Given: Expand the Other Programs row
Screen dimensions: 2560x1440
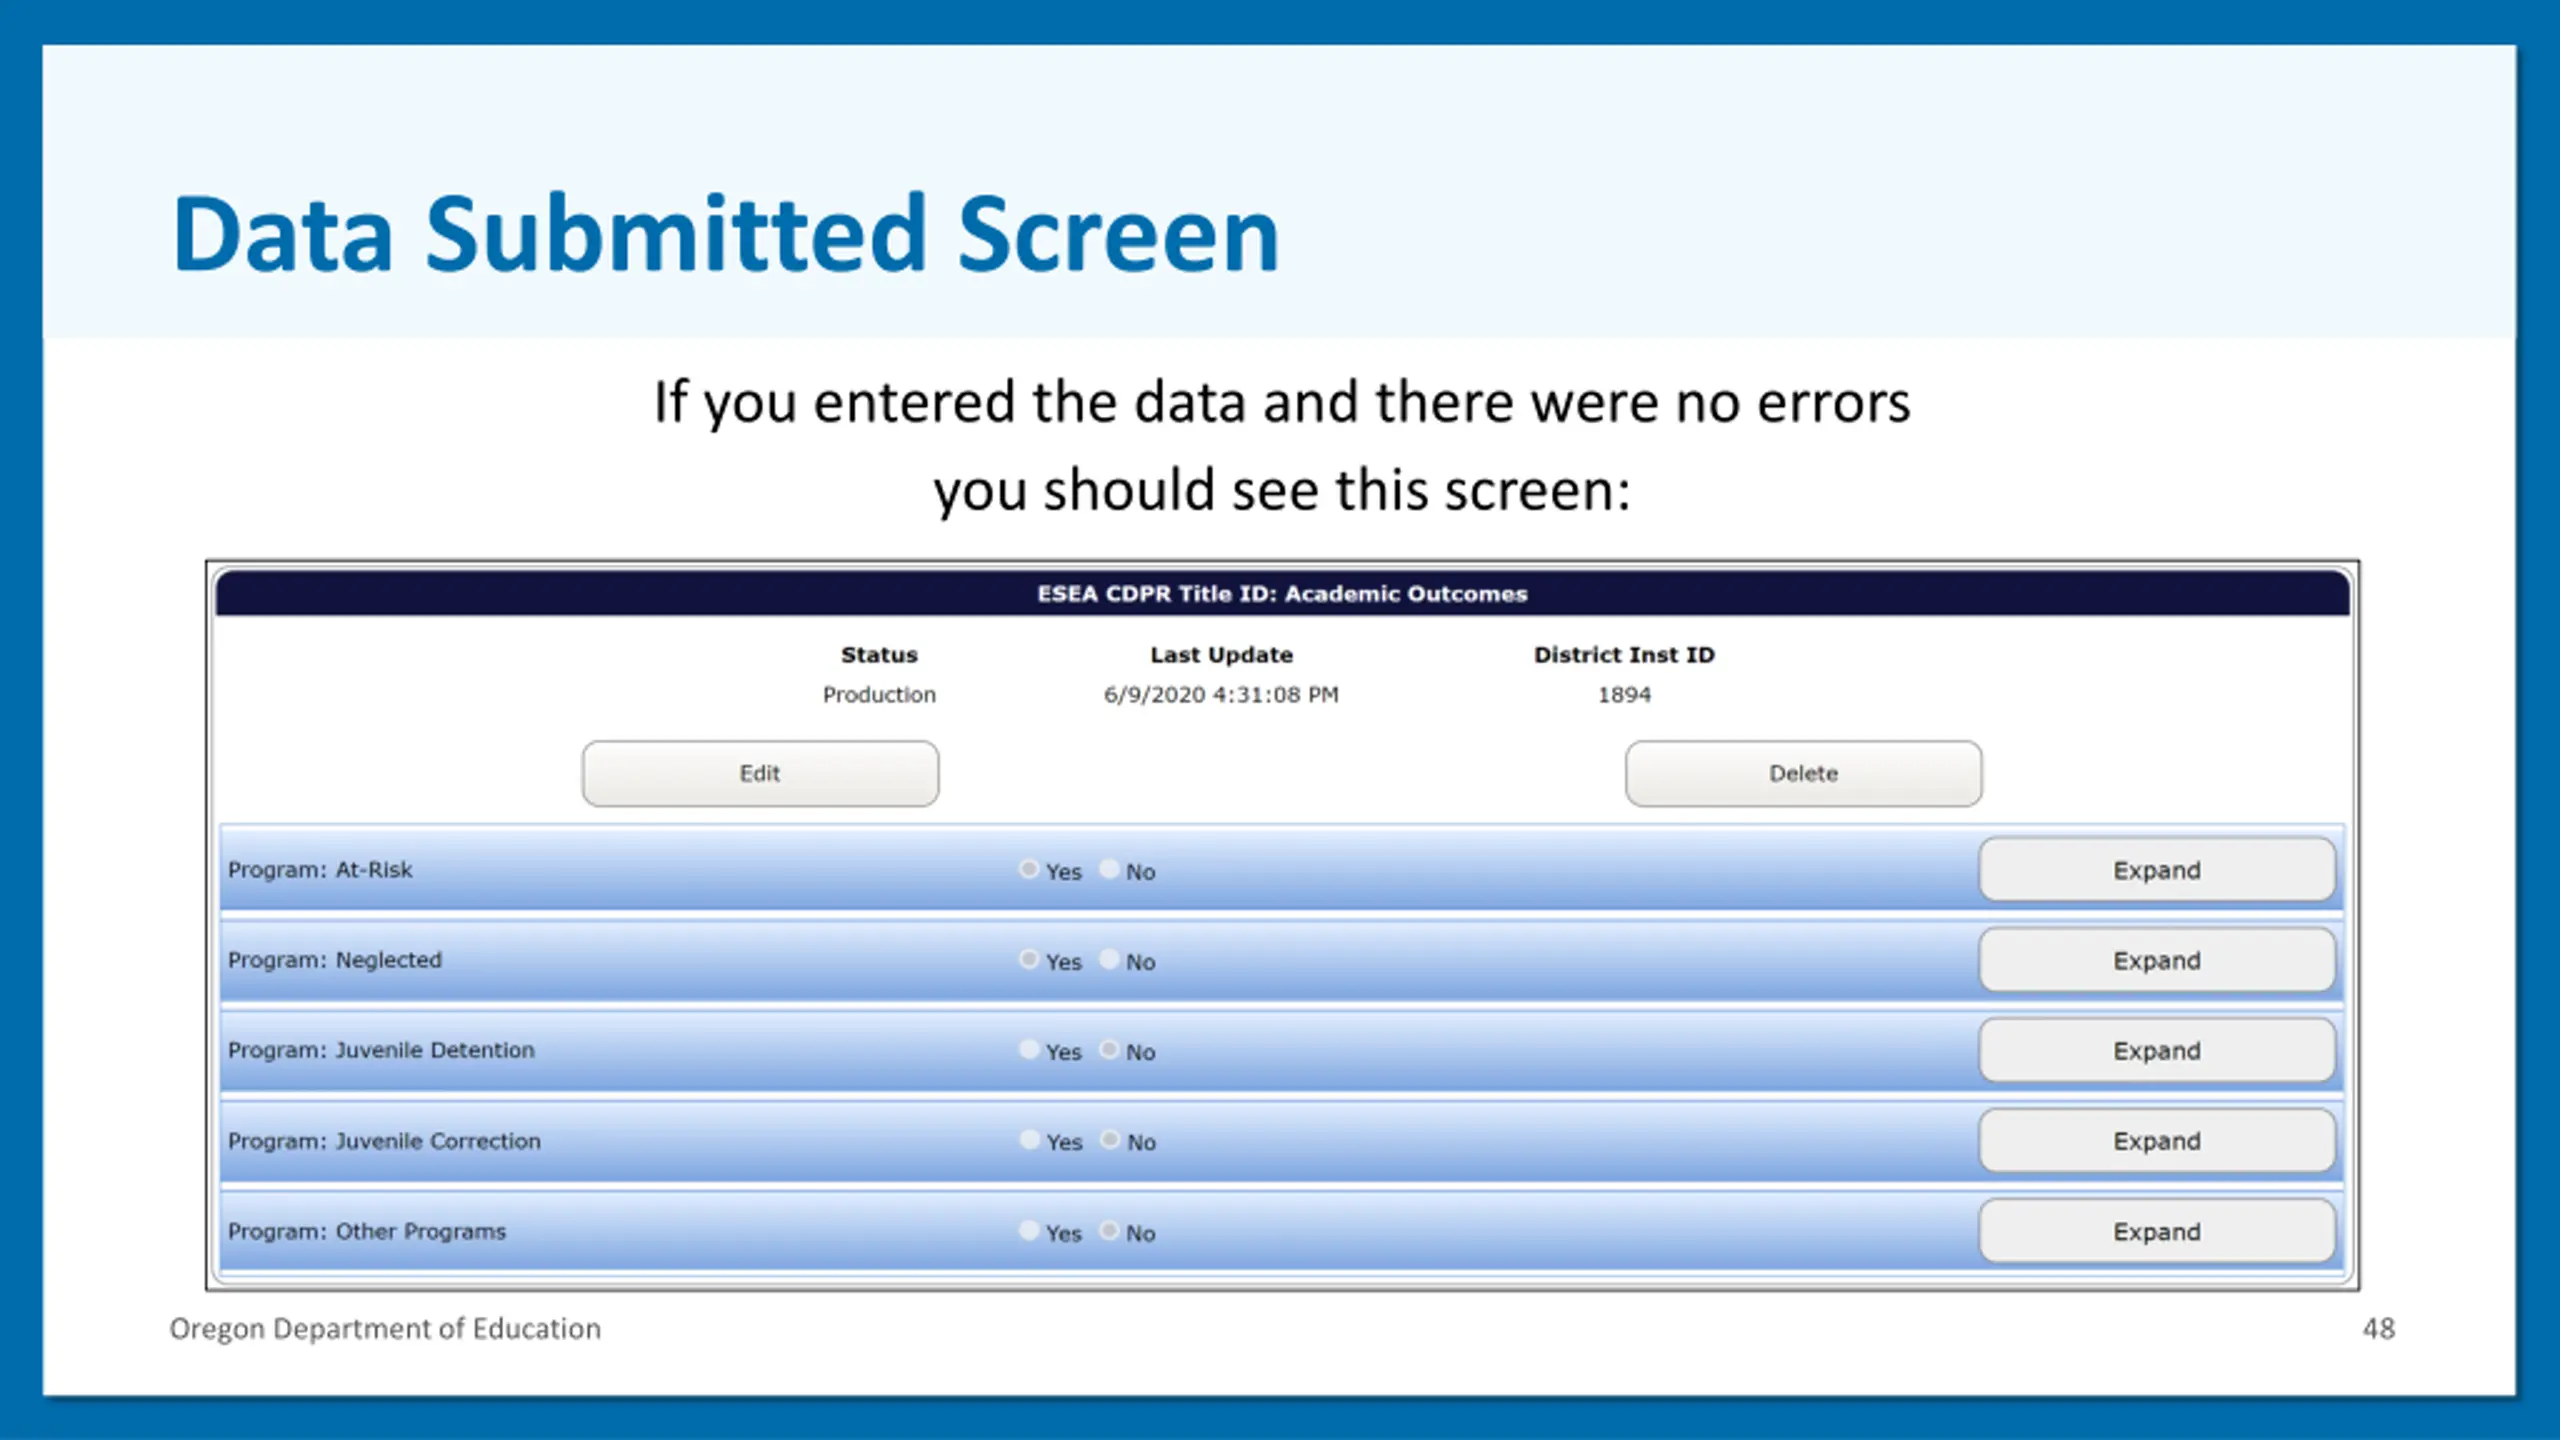Looking at the screenshot, I should [2156, 1231].
